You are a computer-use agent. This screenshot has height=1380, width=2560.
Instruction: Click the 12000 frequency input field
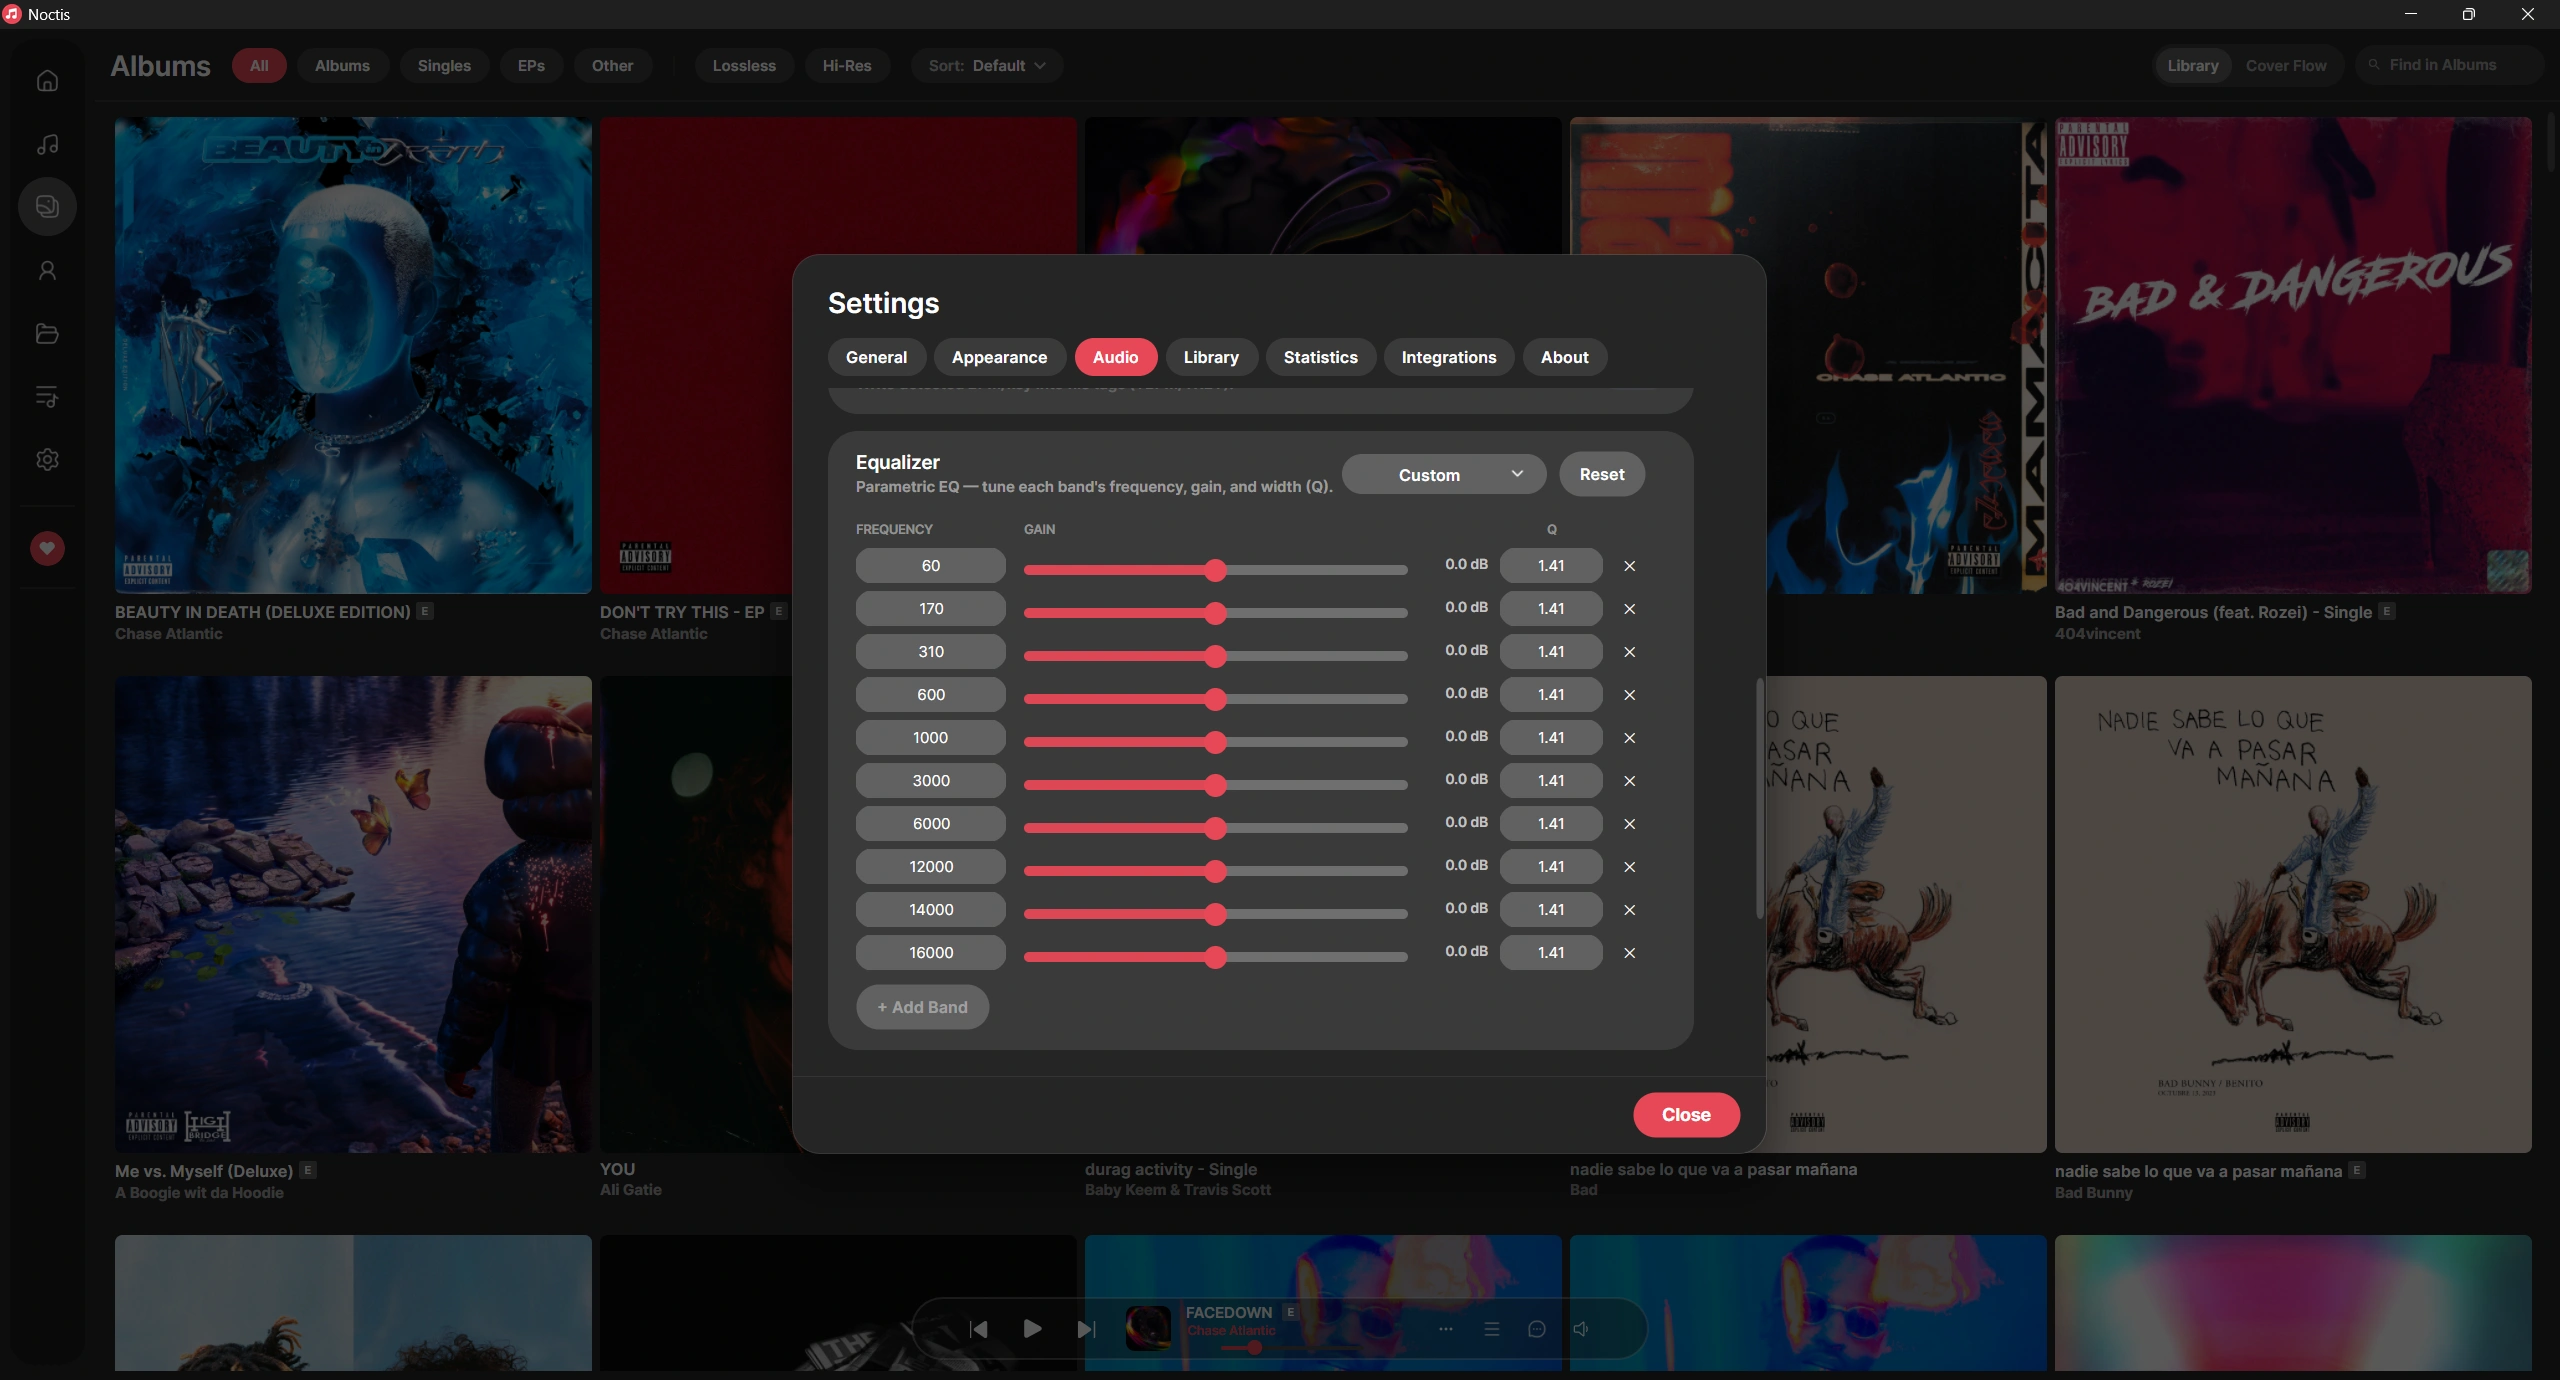(x=931, y=867)
